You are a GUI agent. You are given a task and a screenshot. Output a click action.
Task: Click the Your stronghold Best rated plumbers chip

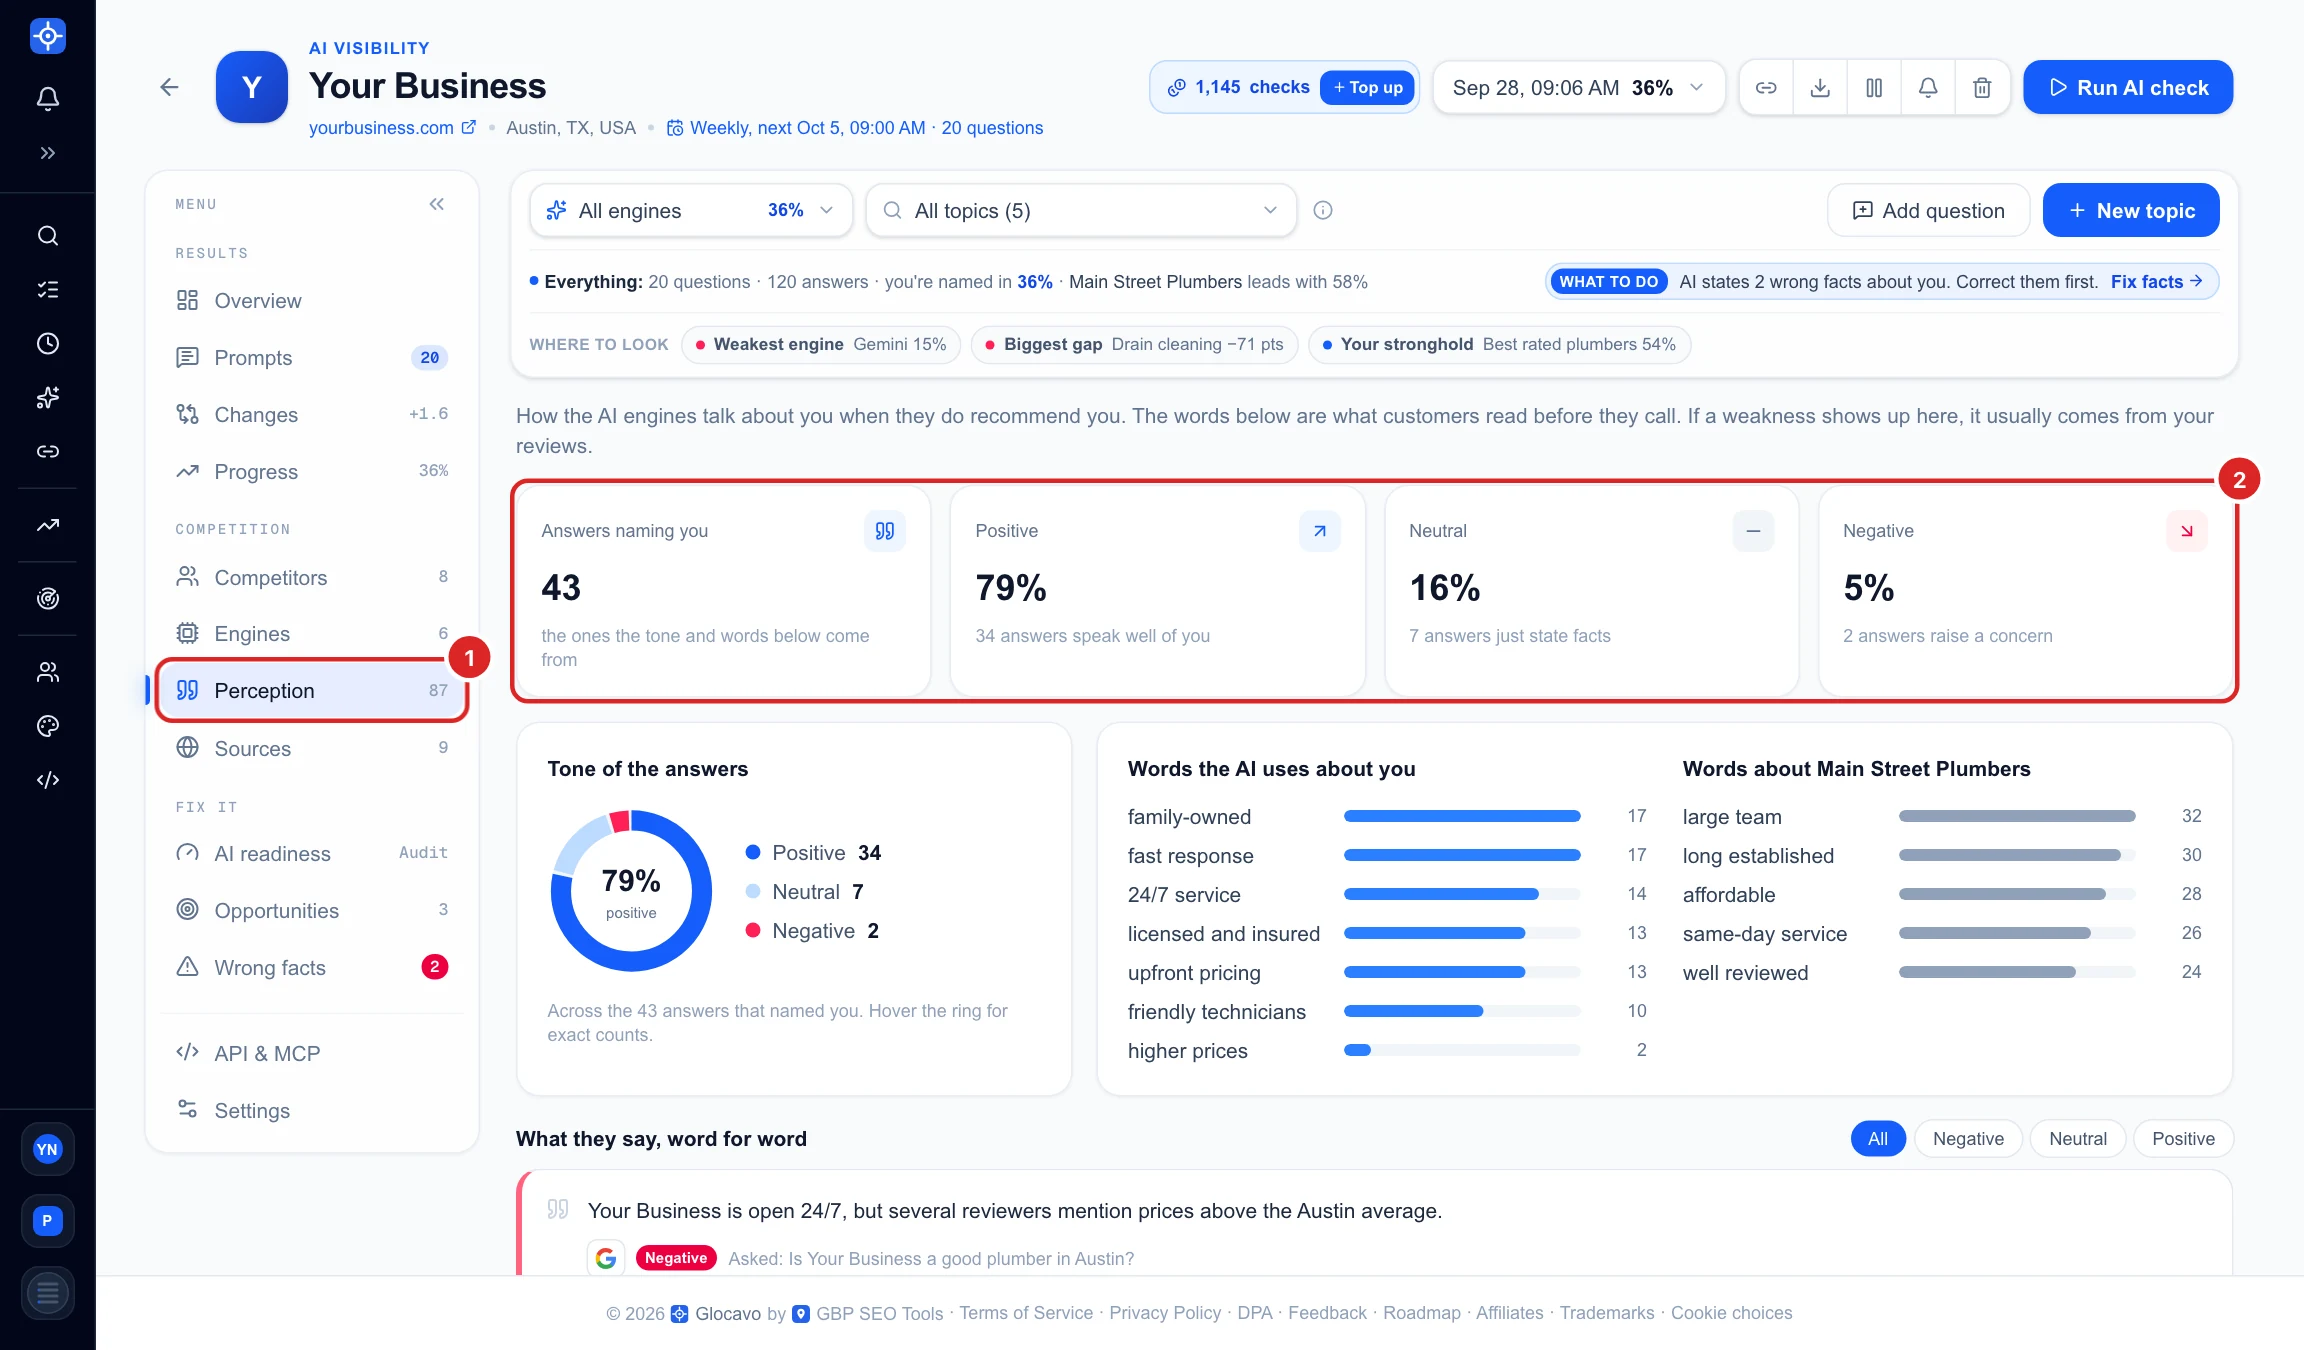[x=1498, y=344]
